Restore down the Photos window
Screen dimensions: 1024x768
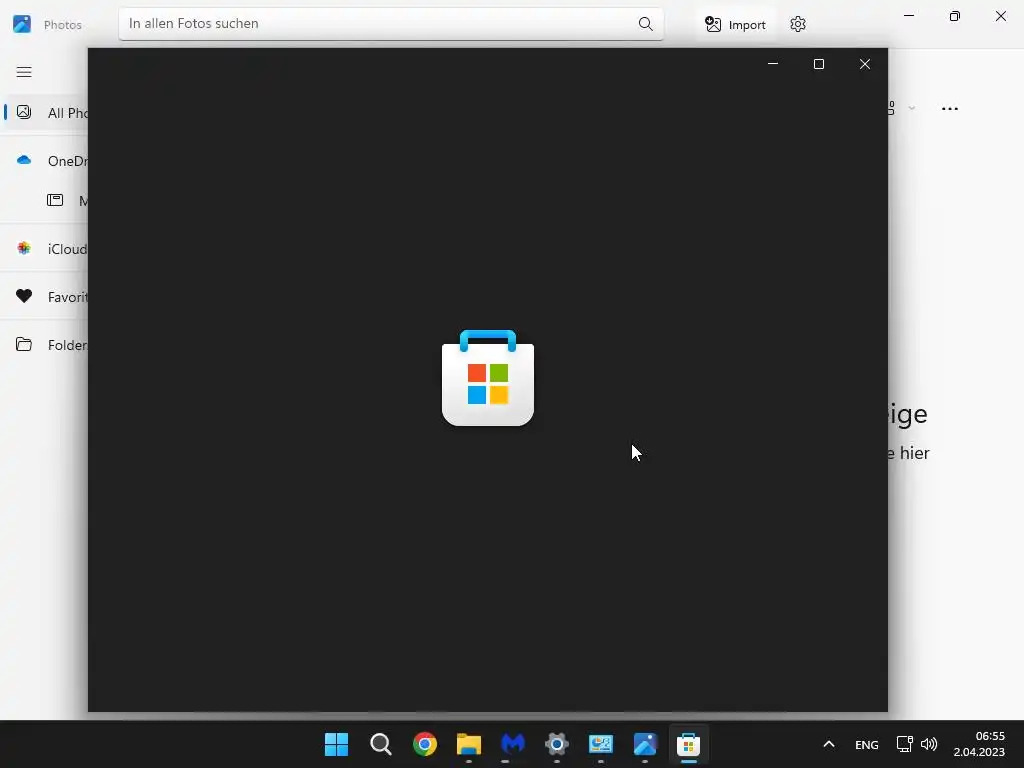tap(955, 16)
